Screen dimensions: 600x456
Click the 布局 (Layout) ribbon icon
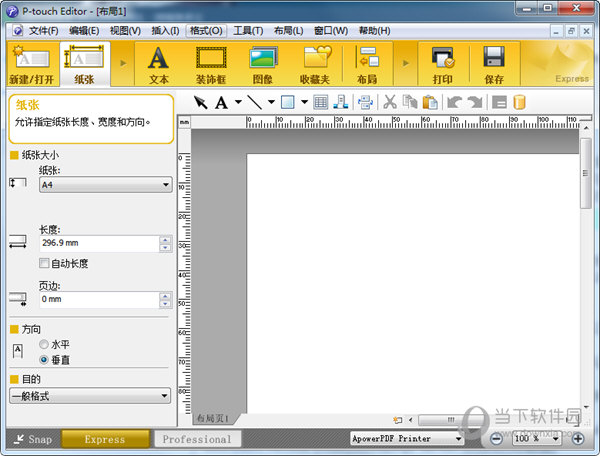(367, 64)
